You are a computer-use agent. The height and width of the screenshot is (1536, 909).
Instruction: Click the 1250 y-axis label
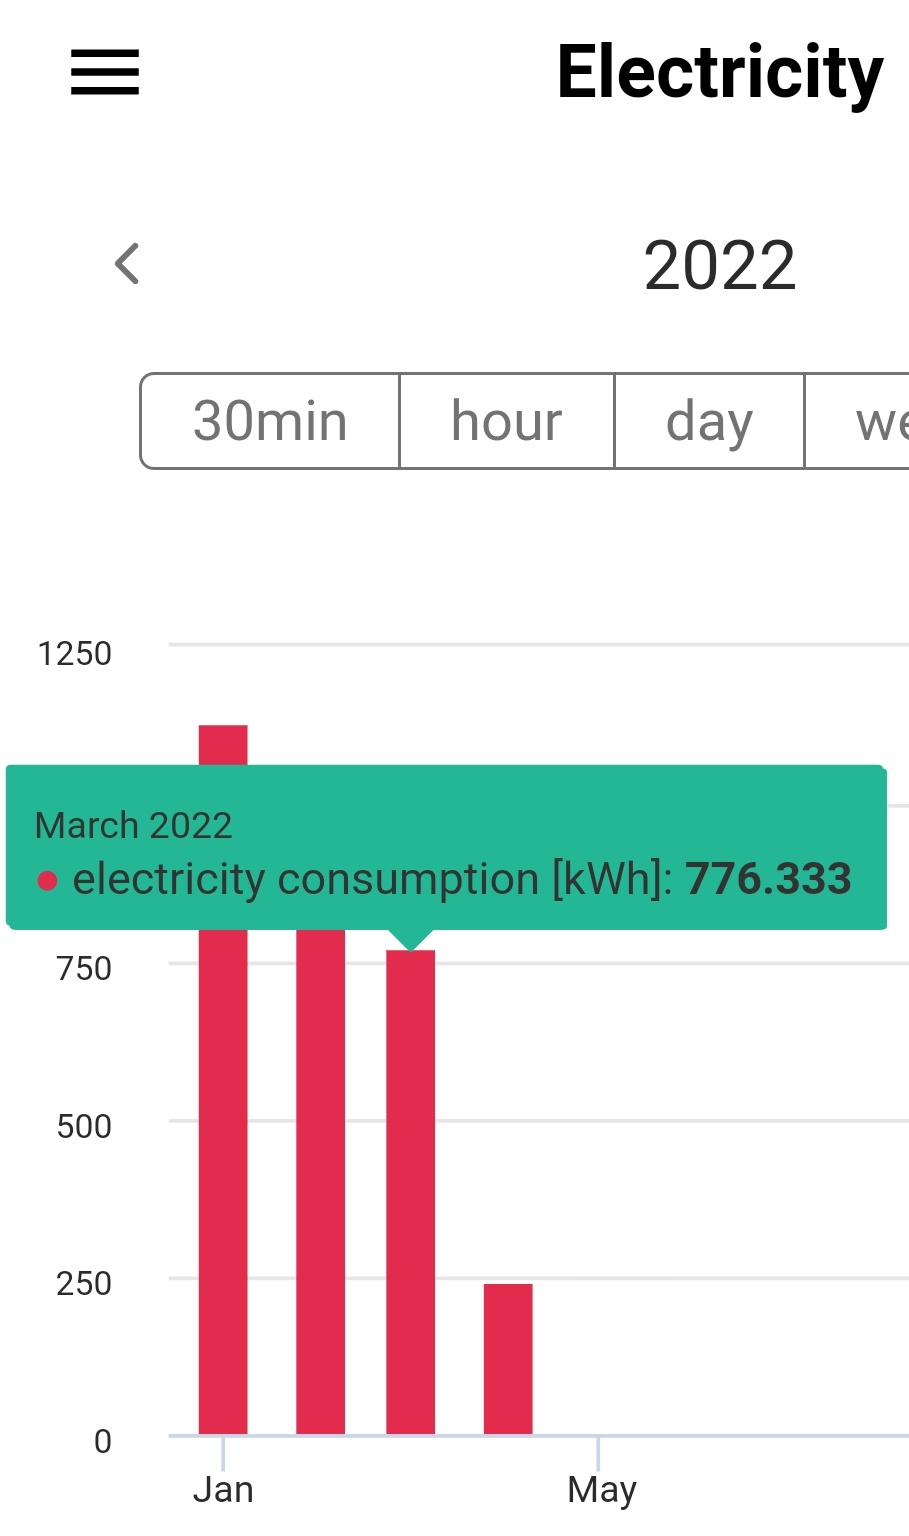(x=74, y=654)
